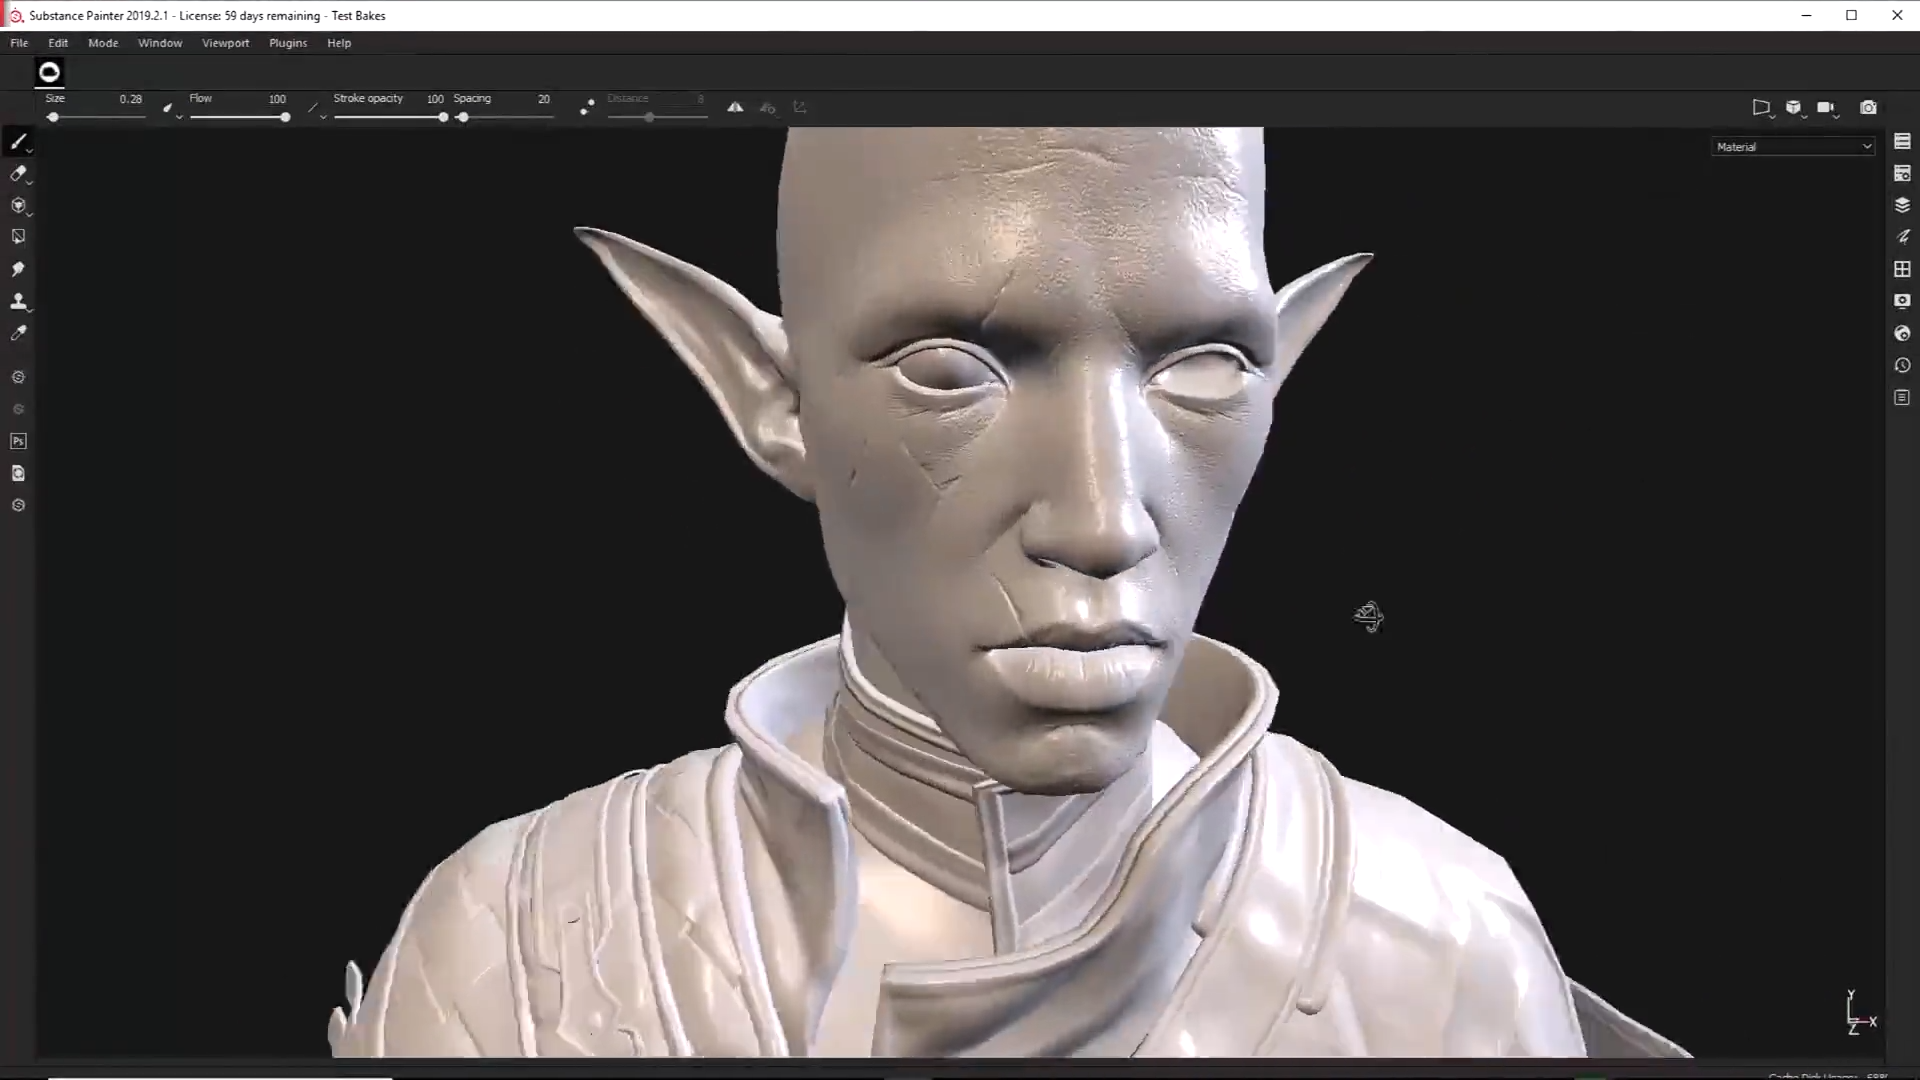Select the Eraser tool

point(18,174)
